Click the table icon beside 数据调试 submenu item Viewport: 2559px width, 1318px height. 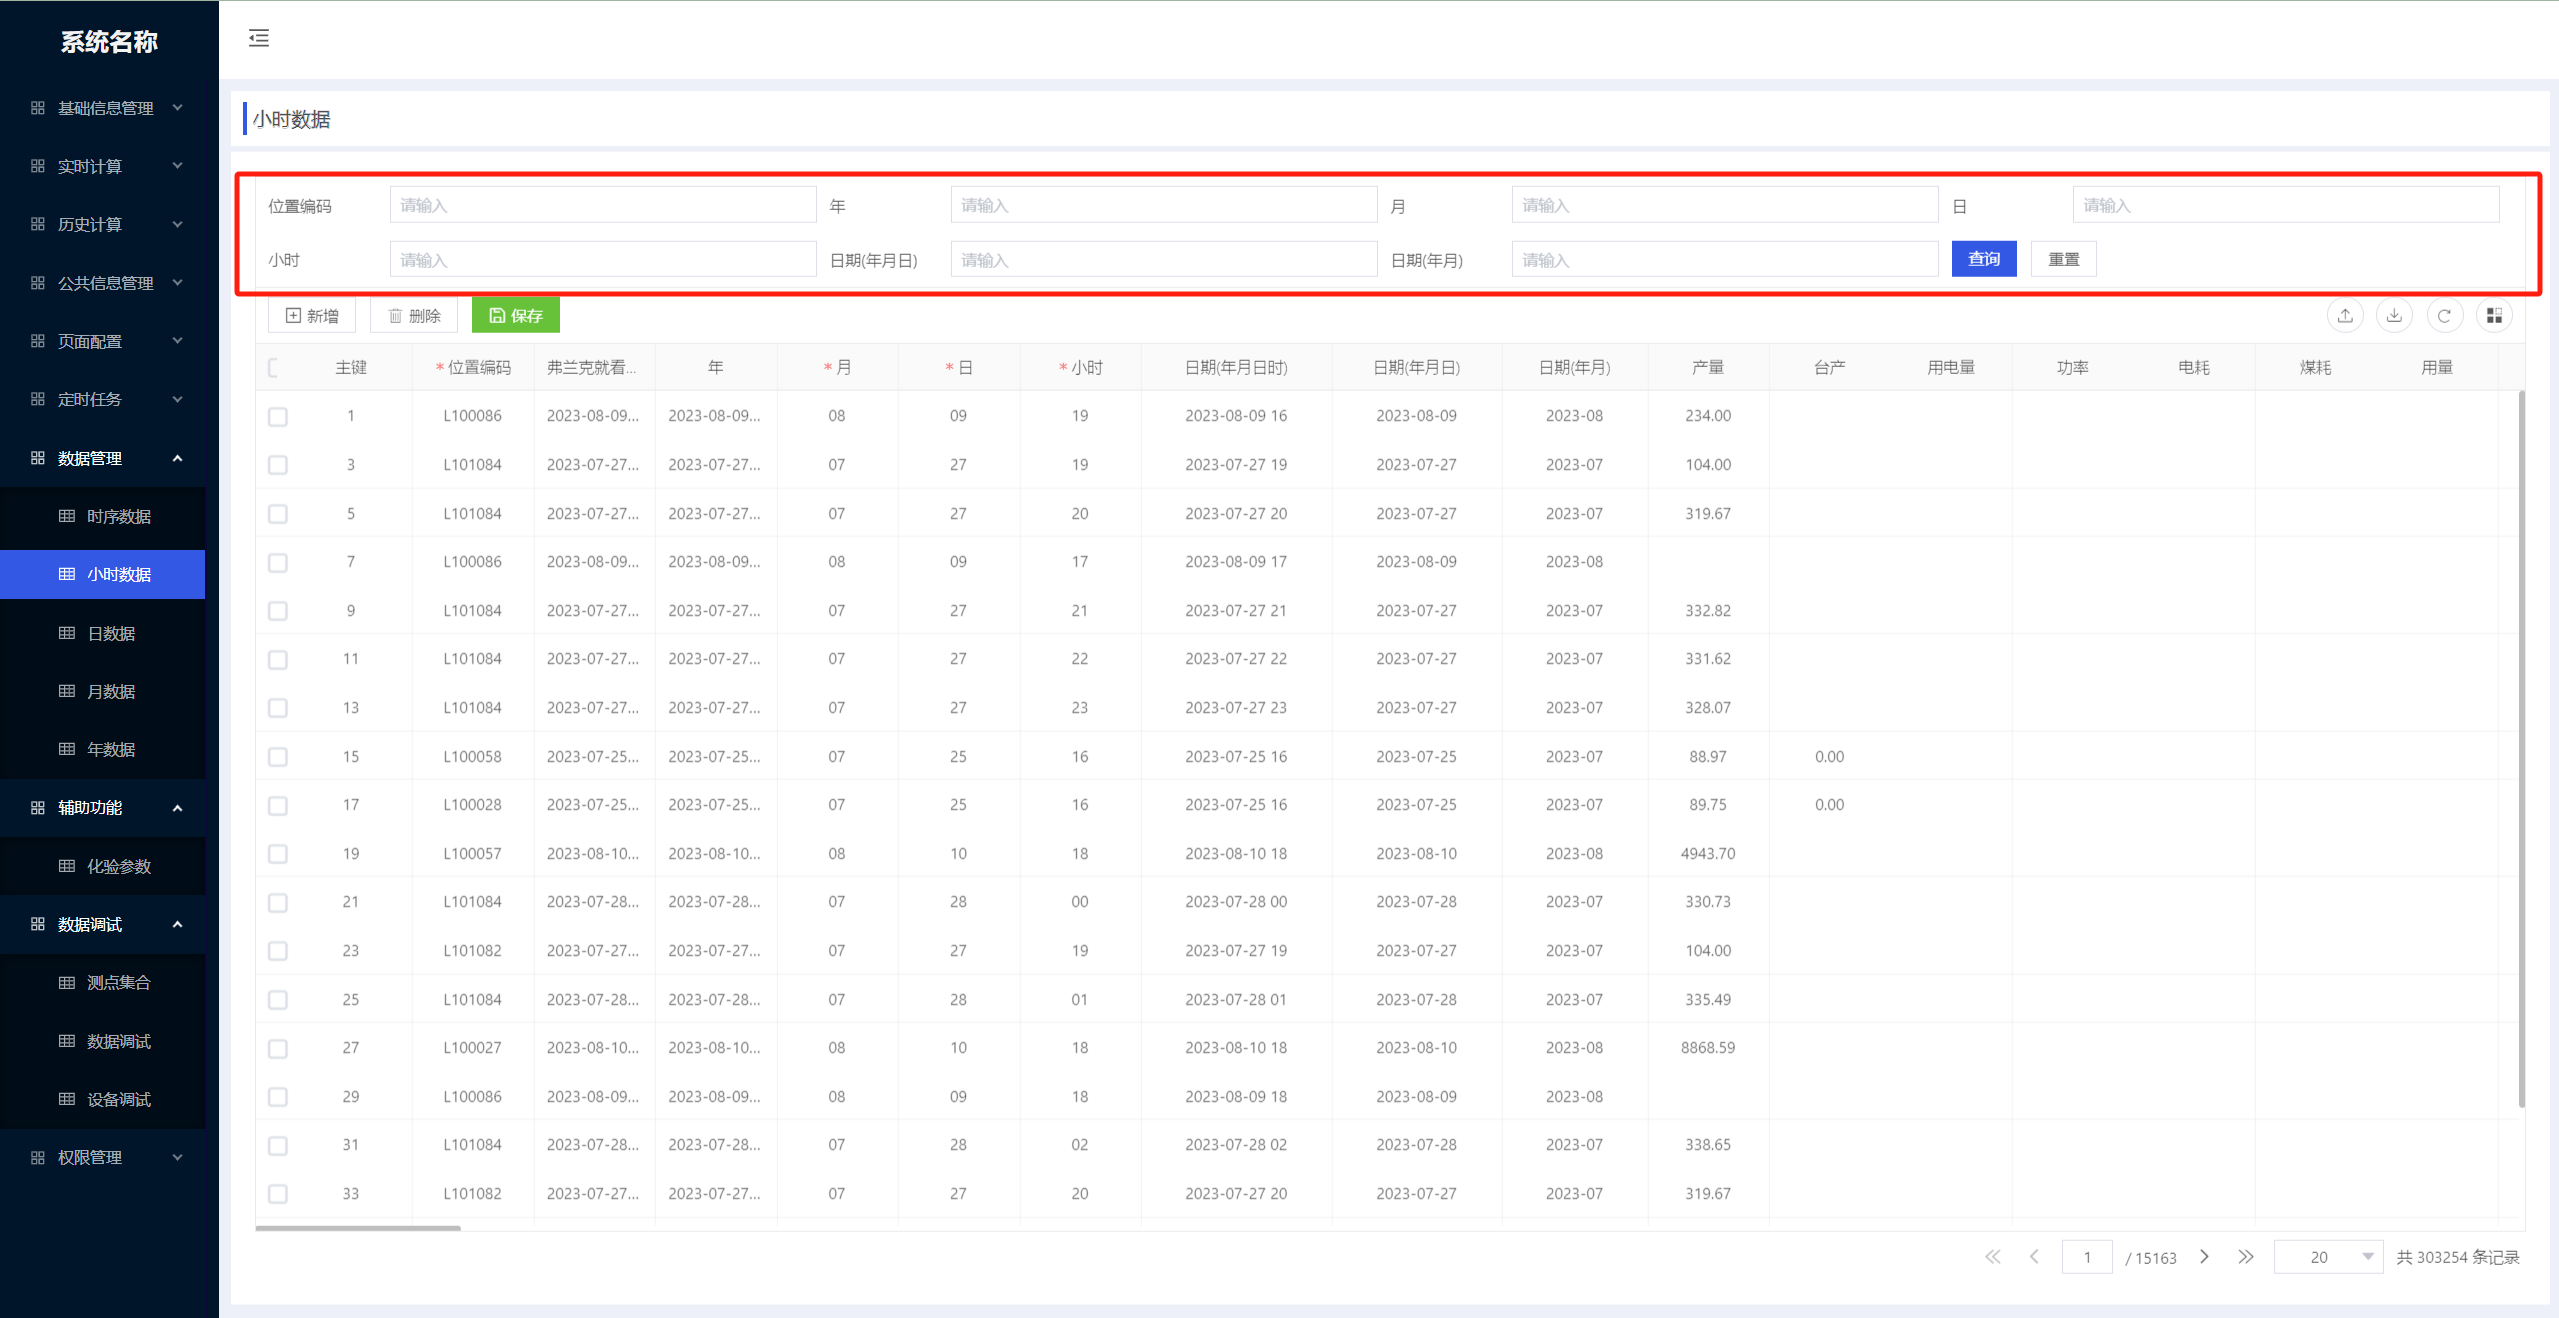(x=67, y=1041)
